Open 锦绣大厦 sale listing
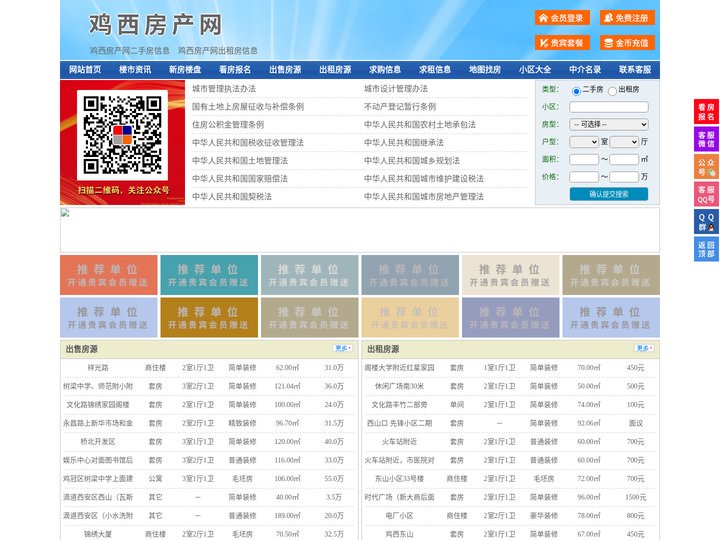 [x=98, y=534]
